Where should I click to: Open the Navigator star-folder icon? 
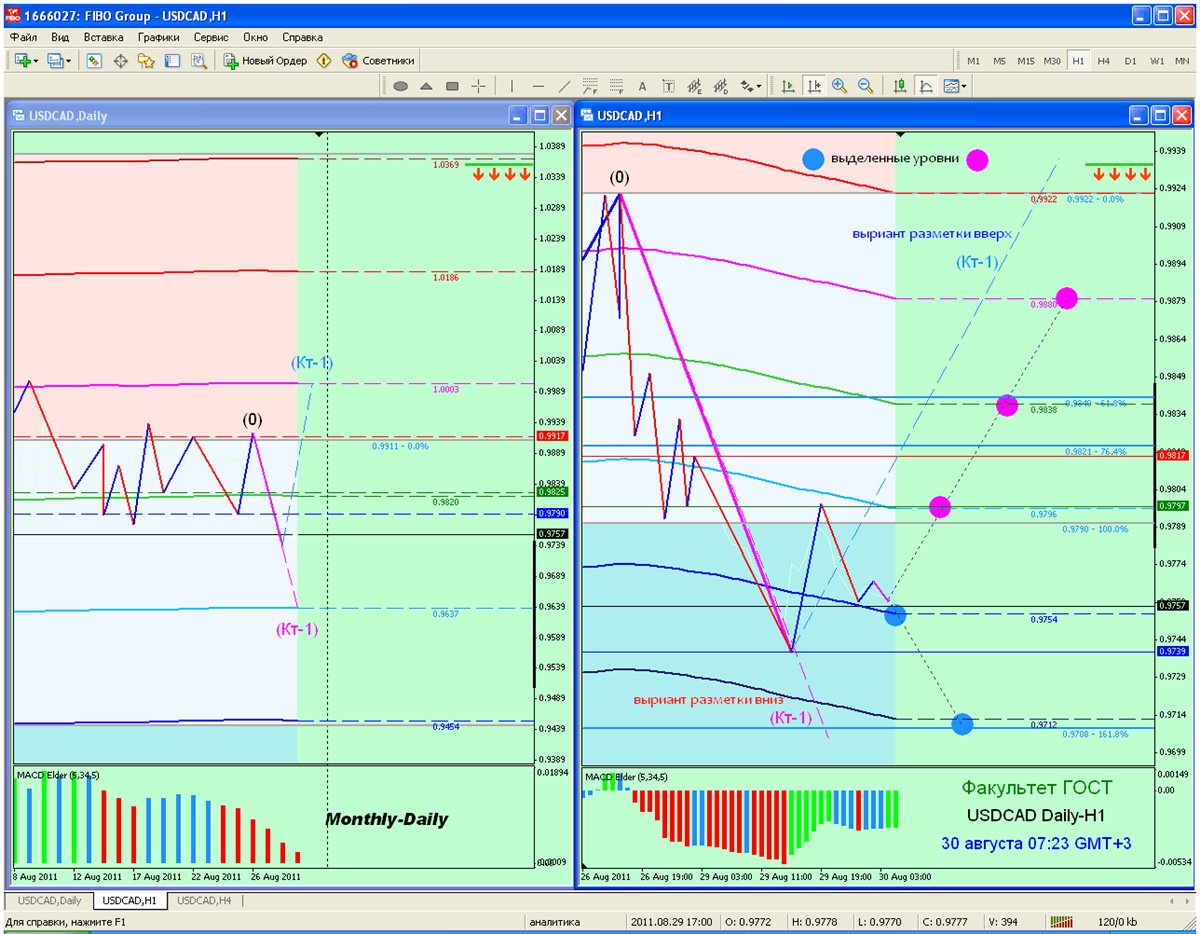146,61
